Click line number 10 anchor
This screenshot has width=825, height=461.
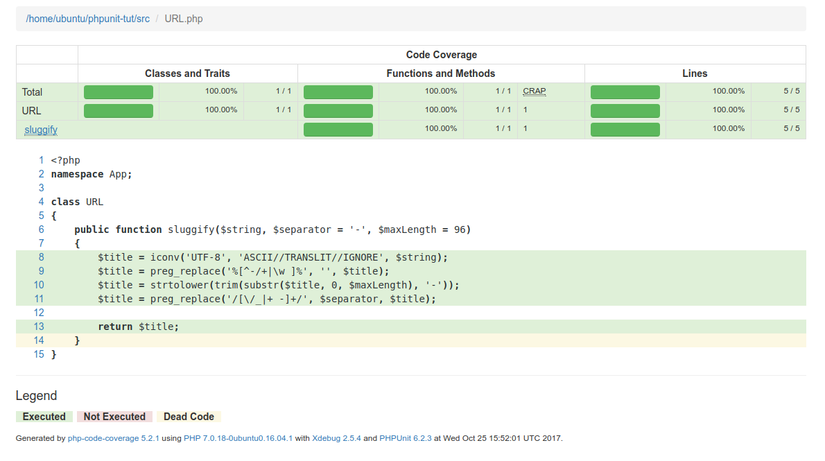coord(39,285)
